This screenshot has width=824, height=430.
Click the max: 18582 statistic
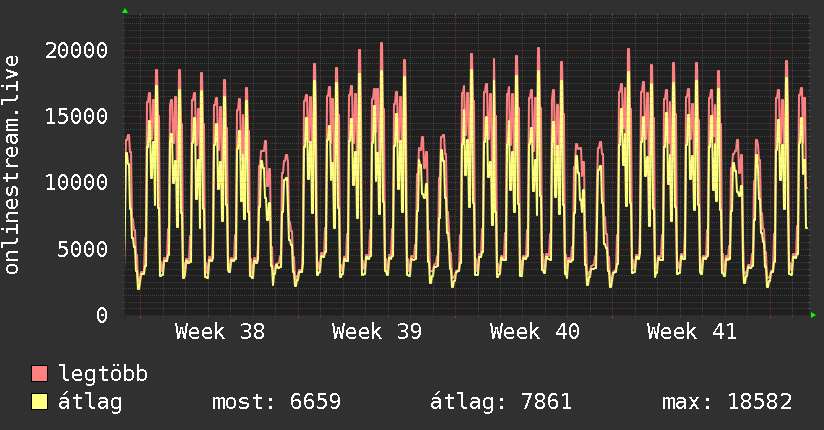click(x=727, y=402)
